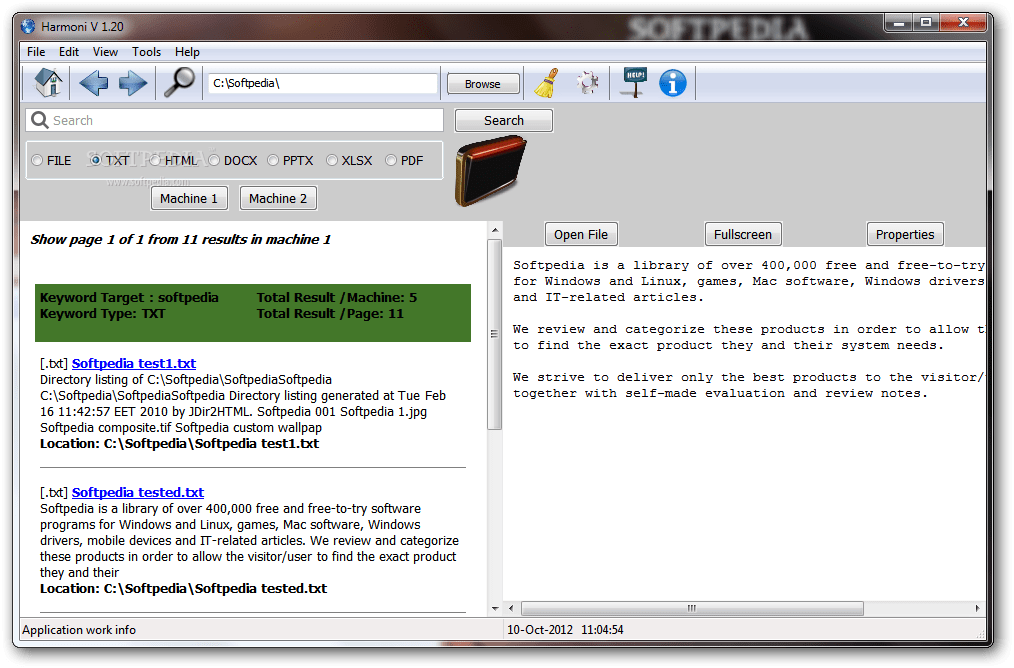
Task: Click 'Total Result / Machine: 5' text
Action: coord(337,297)
